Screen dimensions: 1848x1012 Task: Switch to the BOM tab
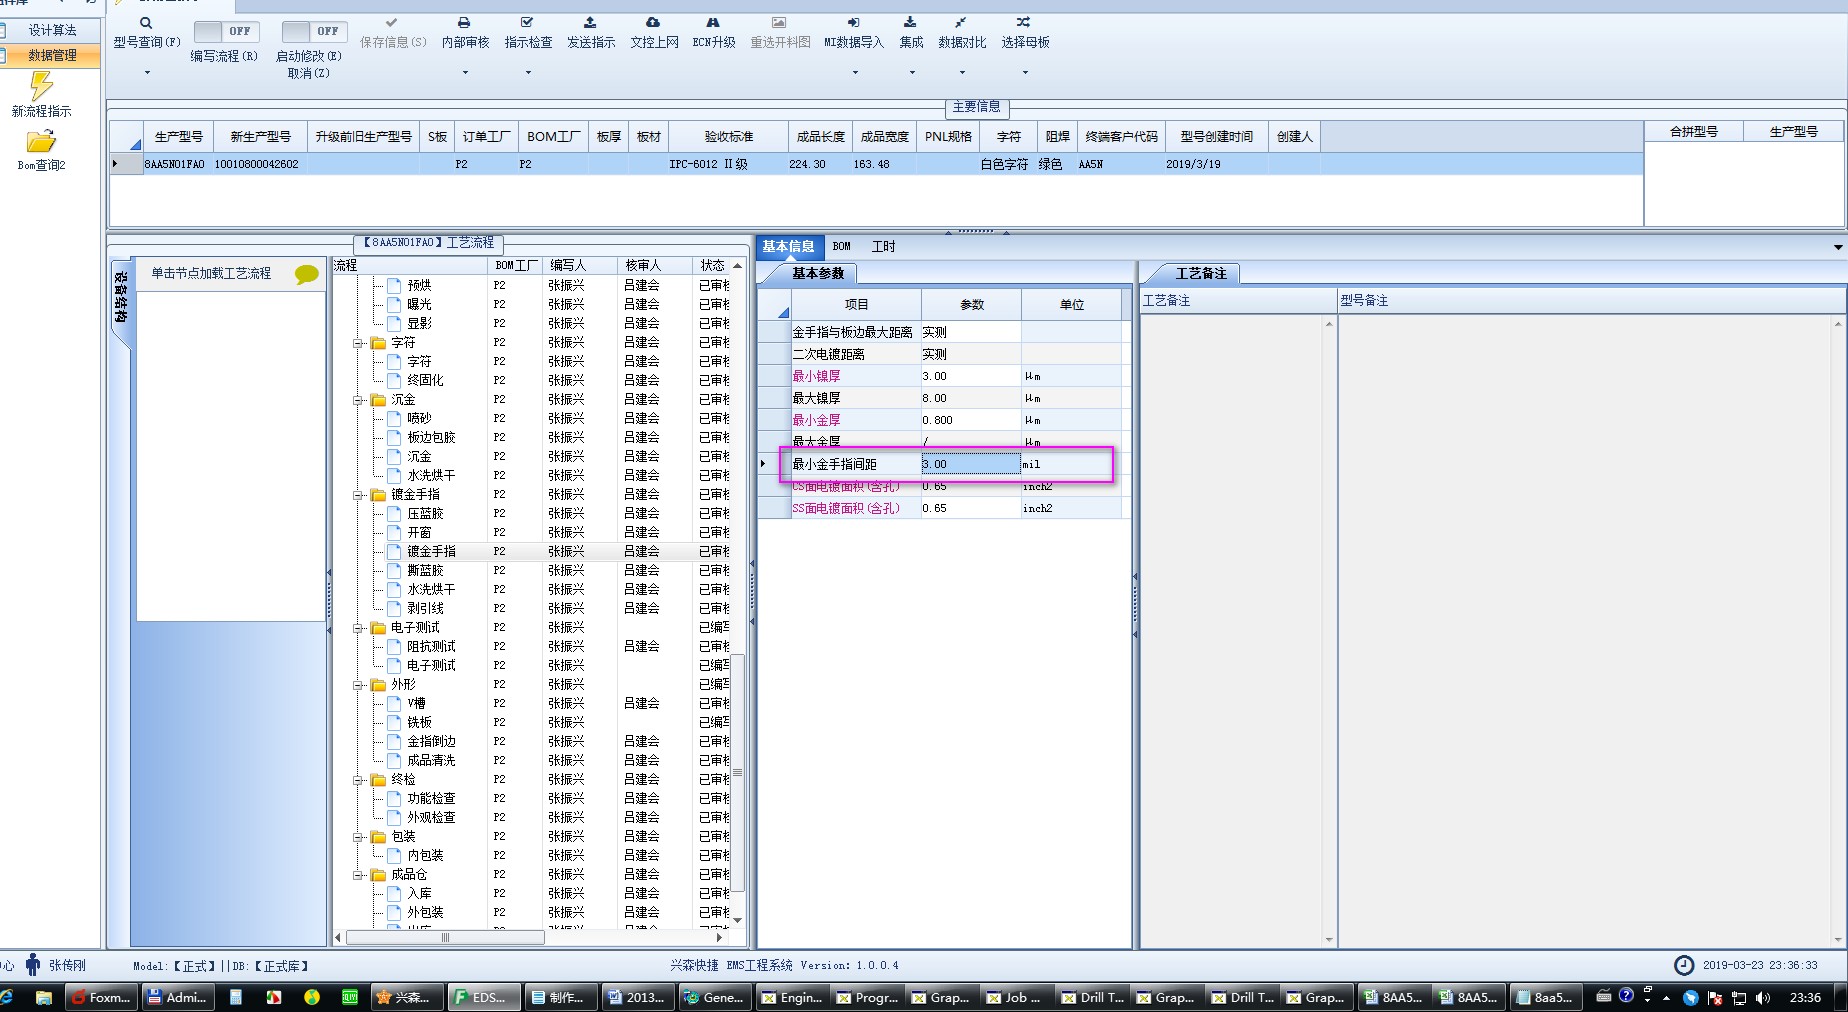click(842, 246)
